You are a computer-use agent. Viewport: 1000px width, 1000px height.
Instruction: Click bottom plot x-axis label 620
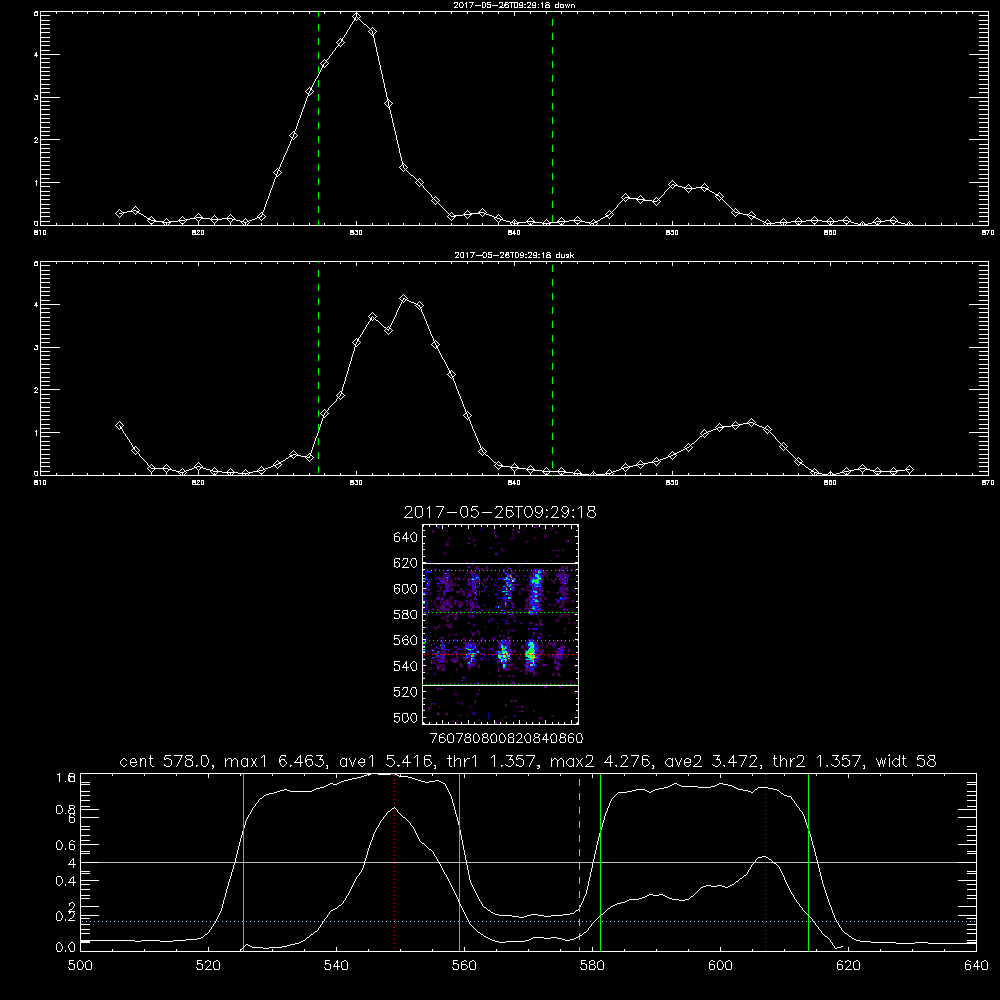pyautogui.click(x=848, y=966)
